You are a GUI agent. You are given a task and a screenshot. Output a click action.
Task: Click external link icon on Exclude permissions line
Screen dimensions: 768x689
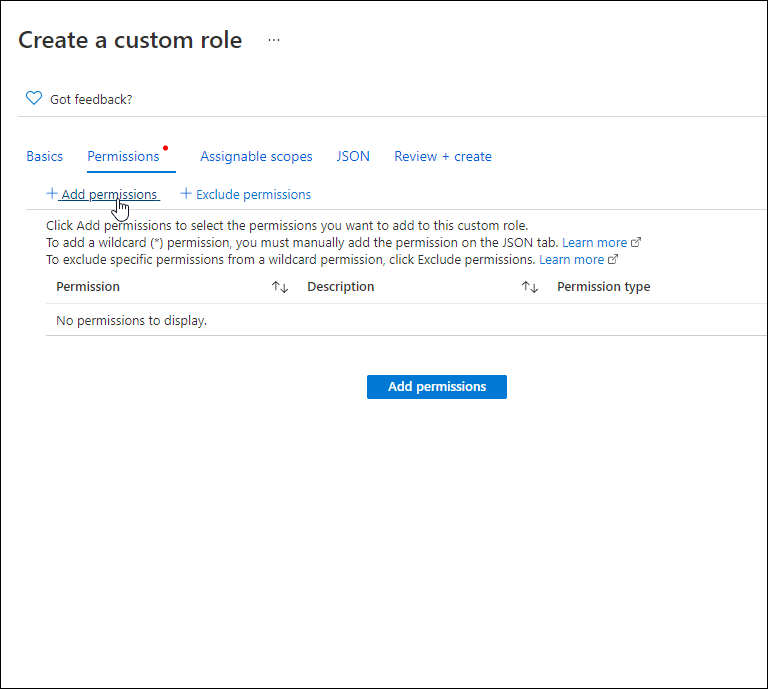[613, 260]
